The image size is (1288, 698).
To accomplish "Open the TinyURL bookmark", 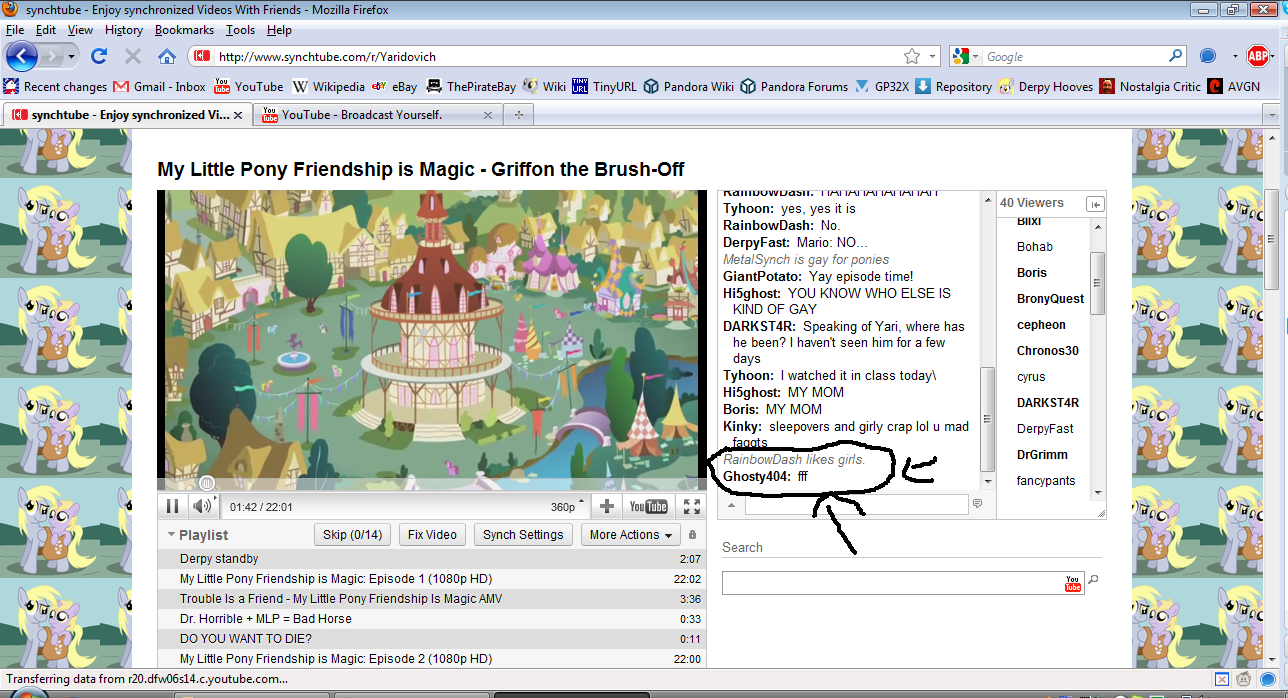I will pyautogui.click(x=605, y=86).
